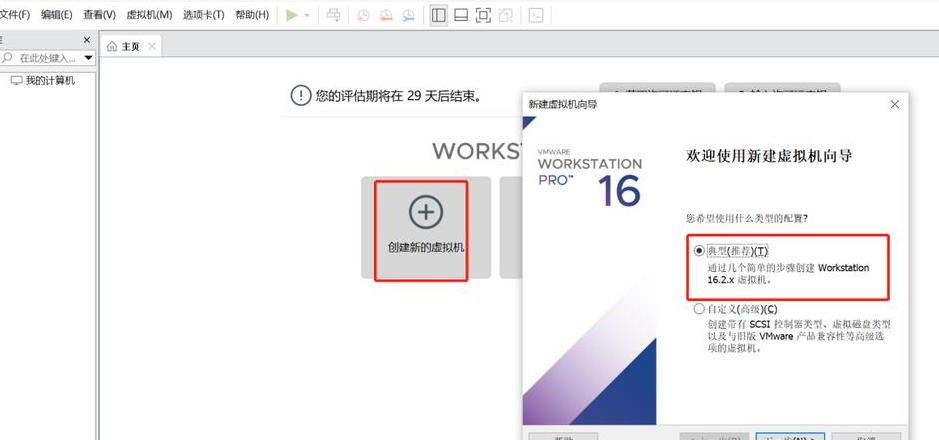The width and height of the screenshot is (939, 440).
Task: Open the 选项卡(T) menu
Action: 204,15
